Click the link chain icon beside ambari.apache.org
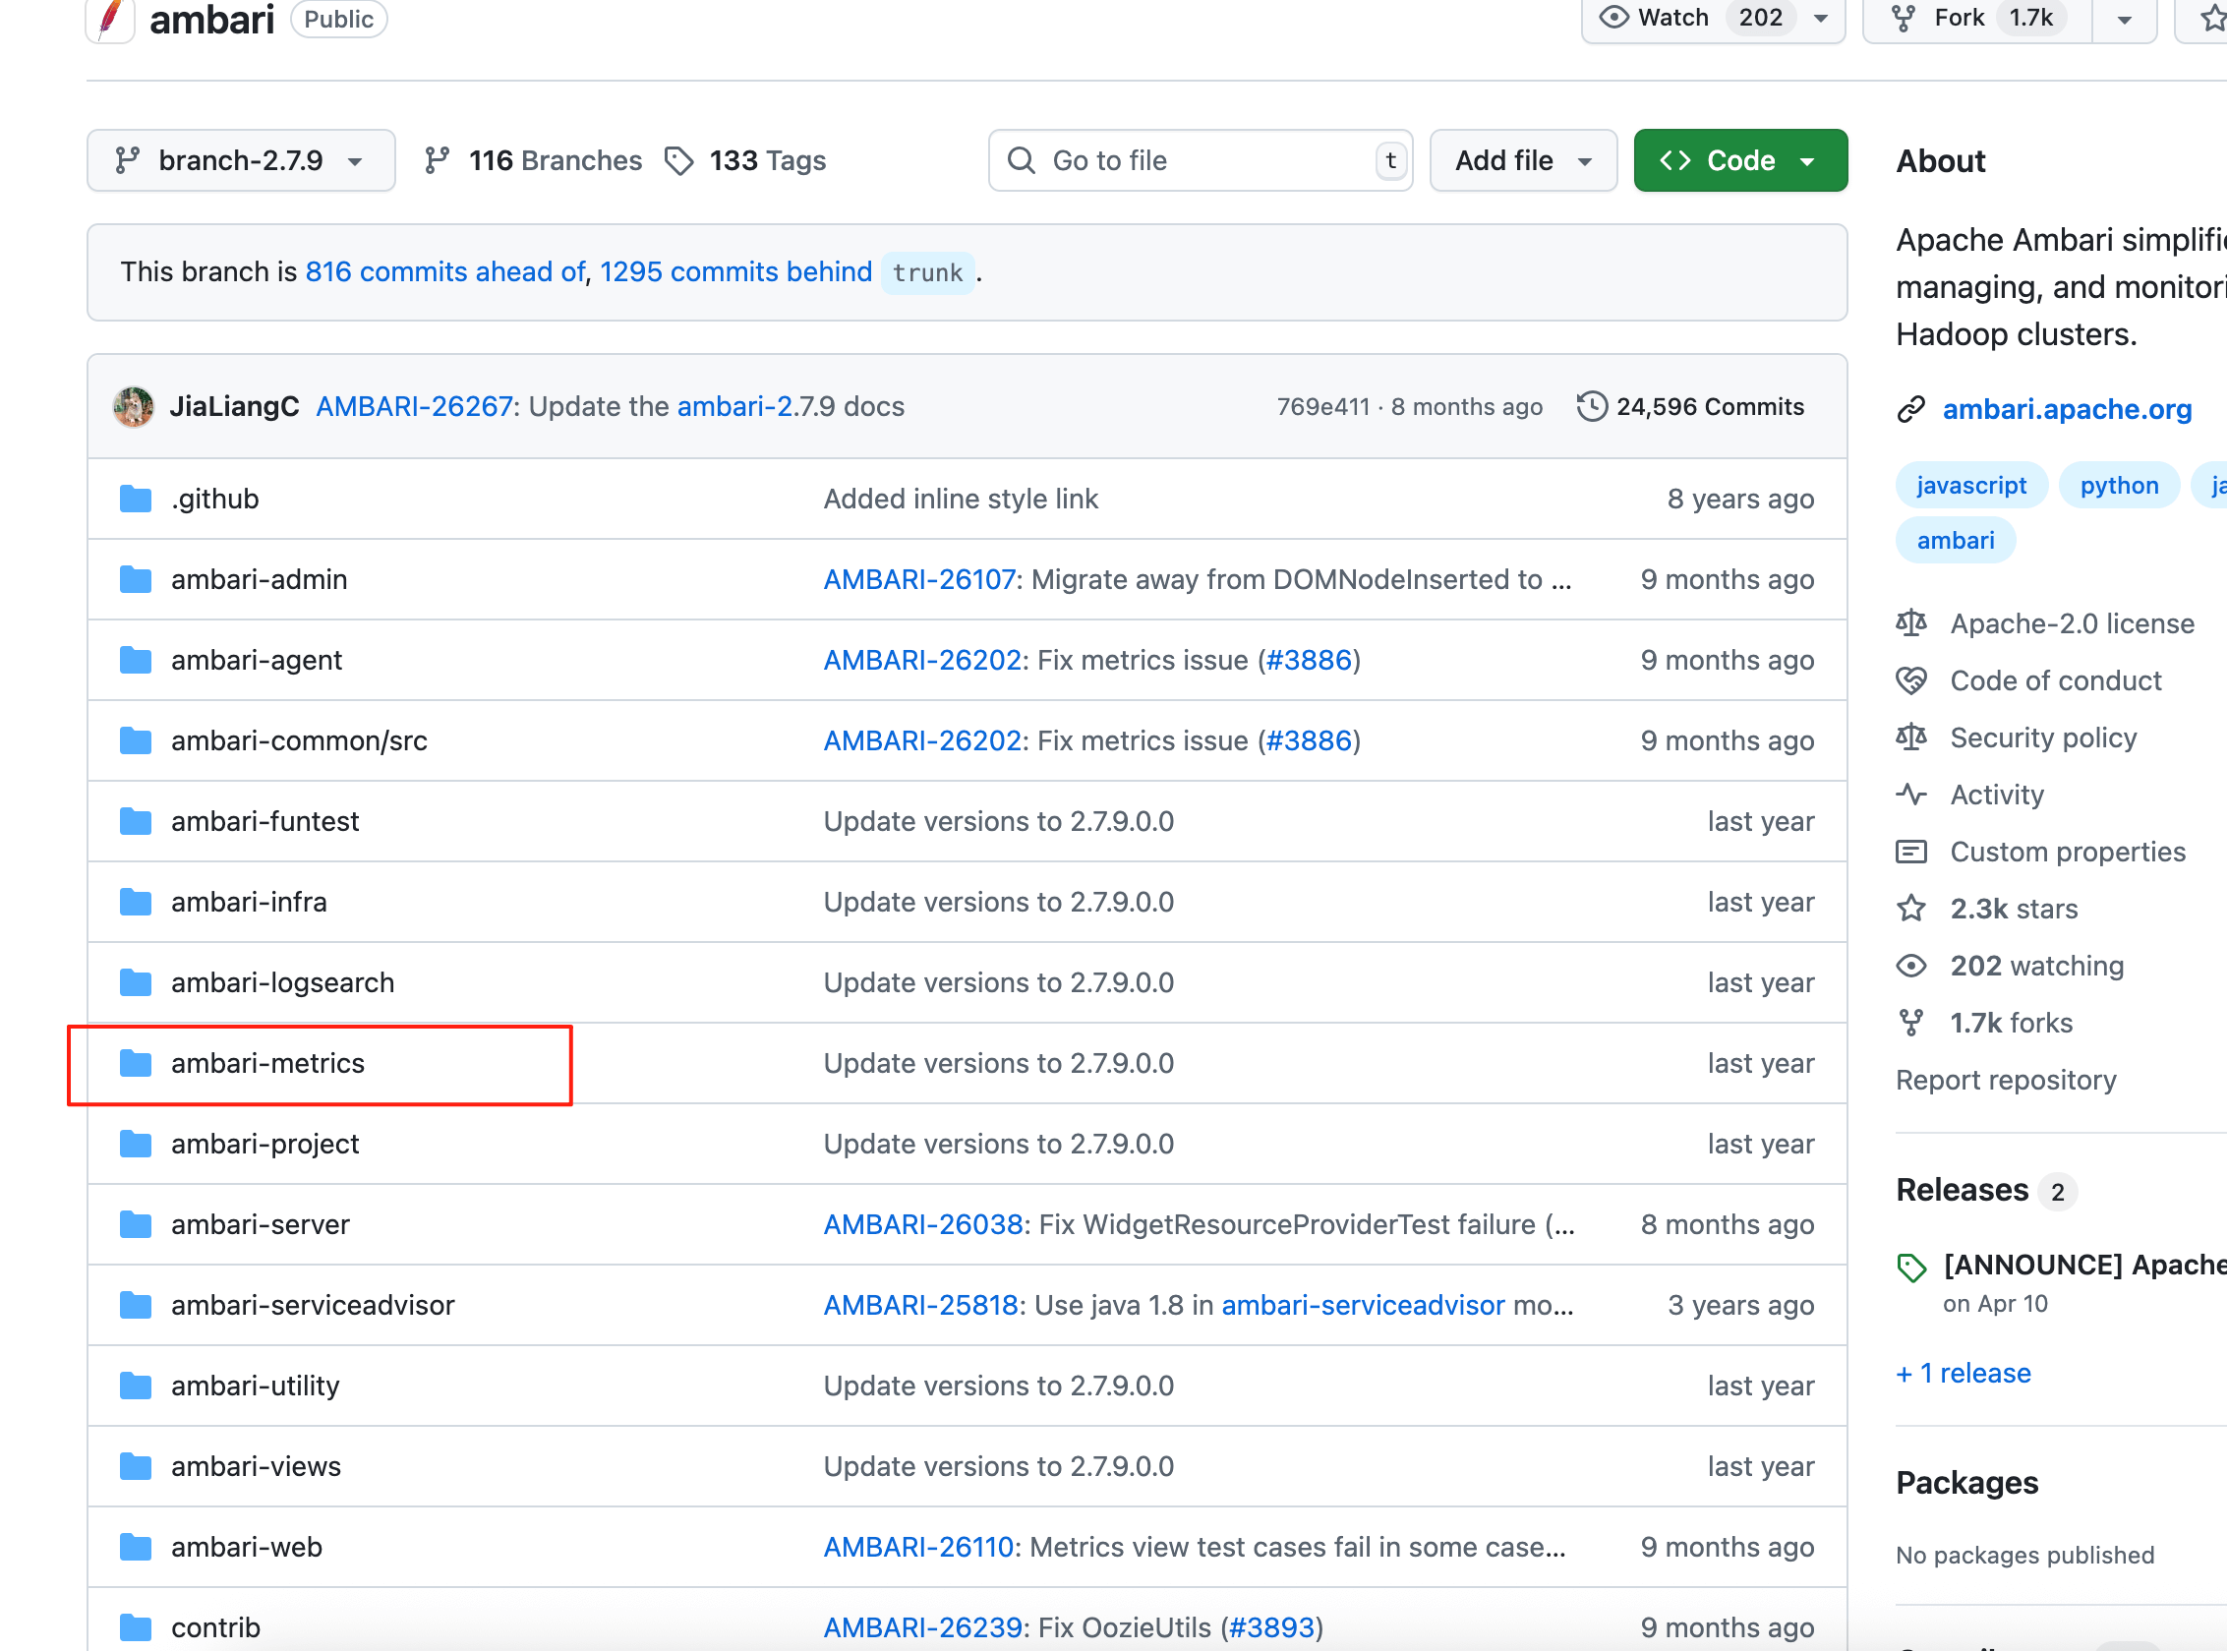Image resolution: width=2228 pixels, height=1652 pixels. coord(1911,409)
